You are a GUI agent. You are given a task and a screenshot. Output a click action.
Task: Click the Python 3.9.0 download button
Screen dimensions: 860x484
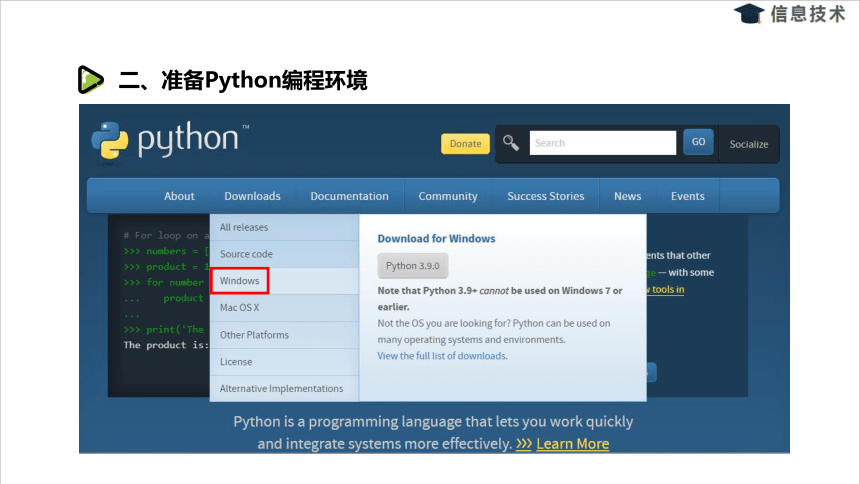click(412, 266)
